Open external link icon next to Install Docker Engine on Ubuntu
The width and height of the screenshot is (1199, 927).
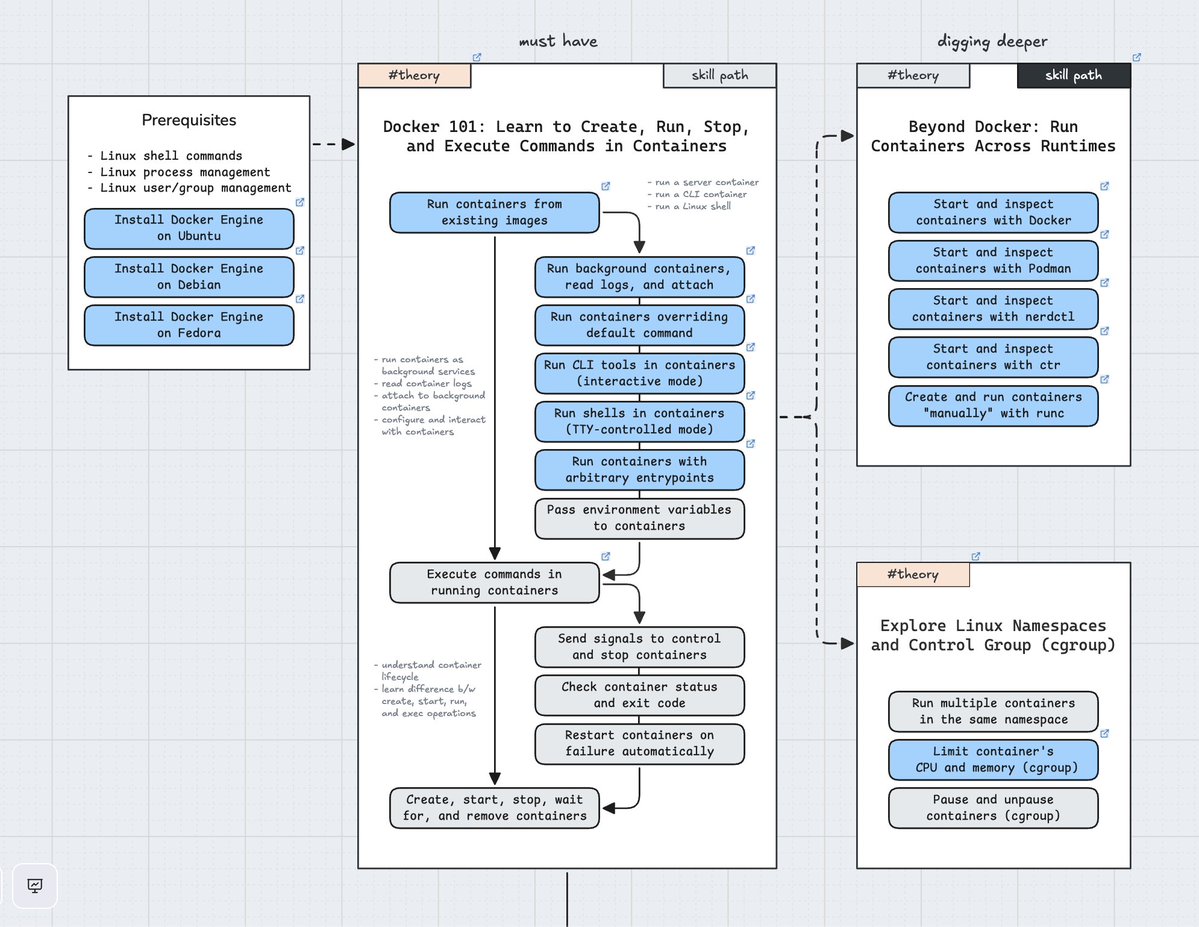[x=300, y=203]
